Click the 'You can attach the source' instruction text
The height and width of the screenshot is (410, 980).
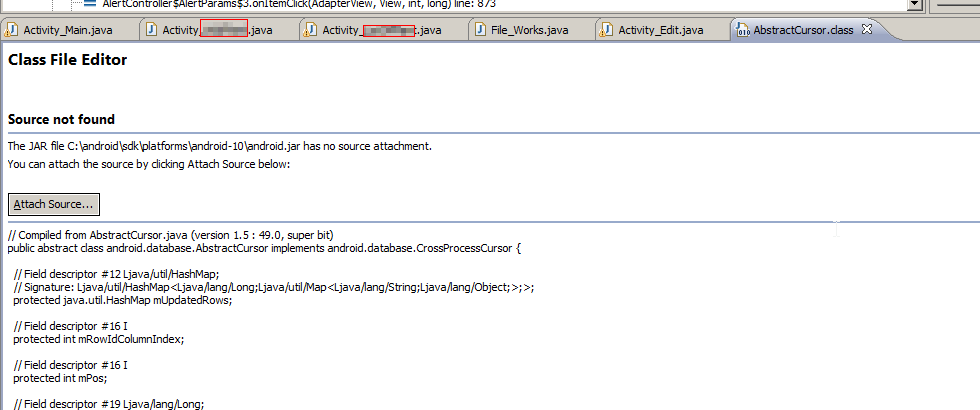(149, 164)
